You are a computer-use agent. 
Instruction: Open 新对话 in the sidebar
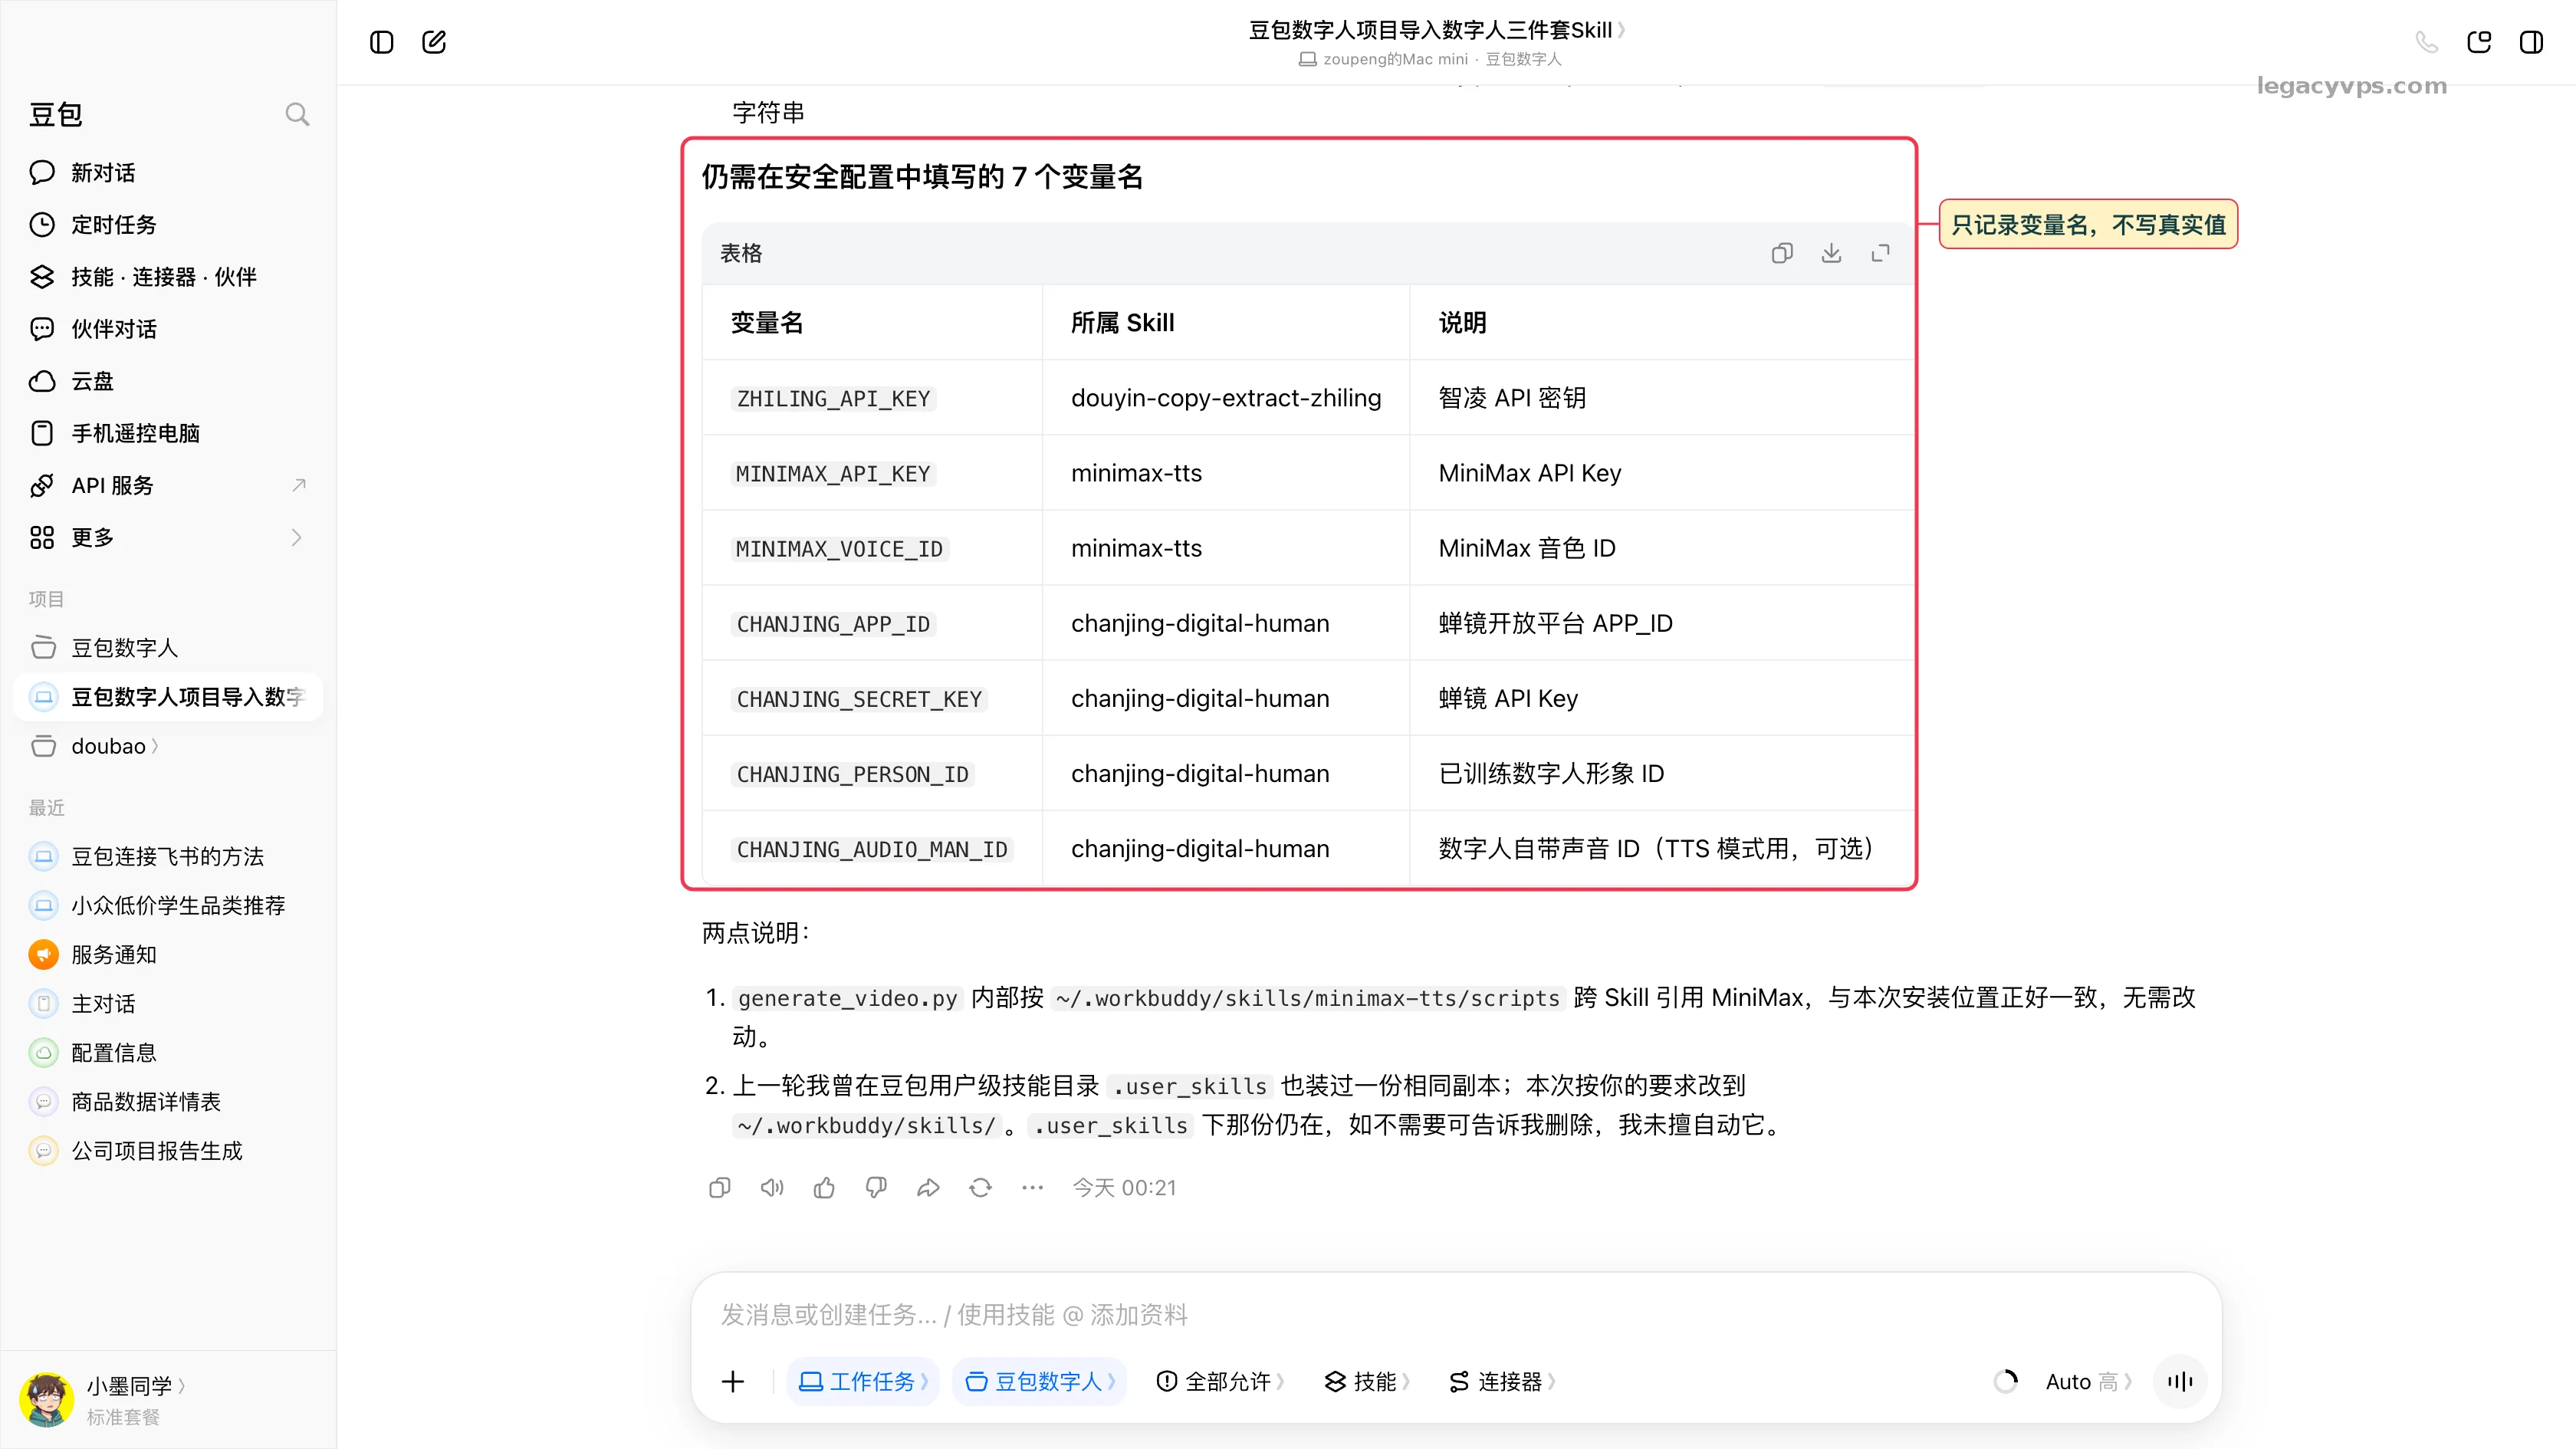[x=168, y=173]
